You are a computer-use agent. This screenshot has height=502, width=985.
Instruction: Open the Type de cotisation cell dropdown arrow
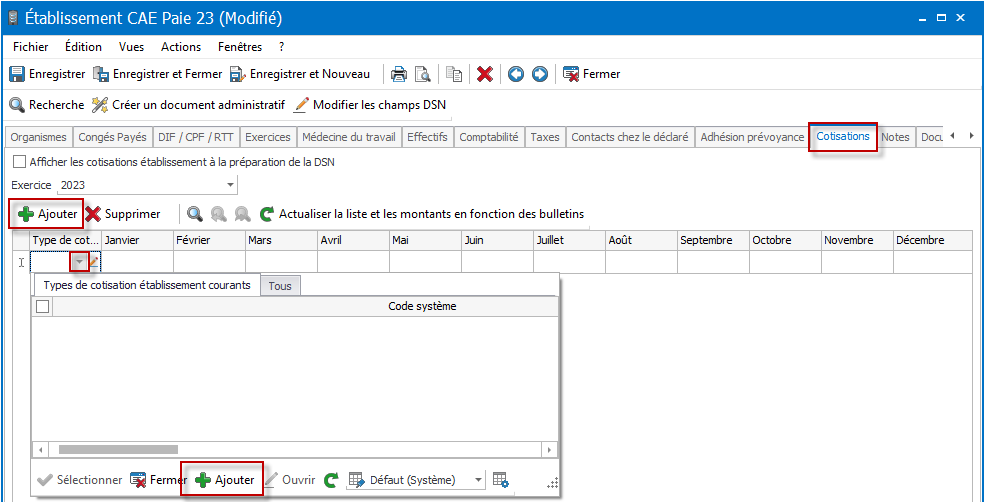click(x=79, y=262)
